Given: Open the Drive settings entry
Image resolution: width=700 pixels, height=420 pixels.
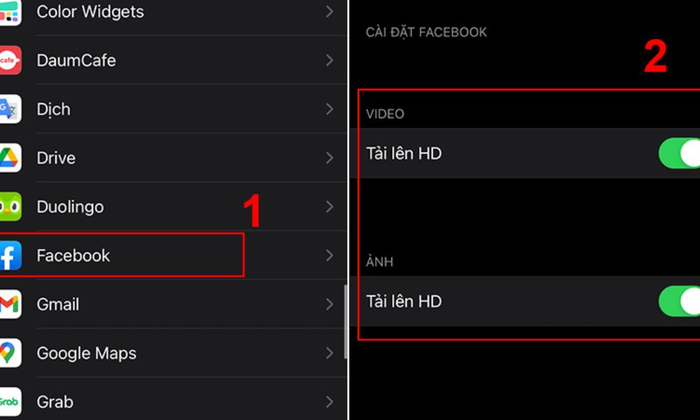Looking at the screenshot, I should coord(173,158).
